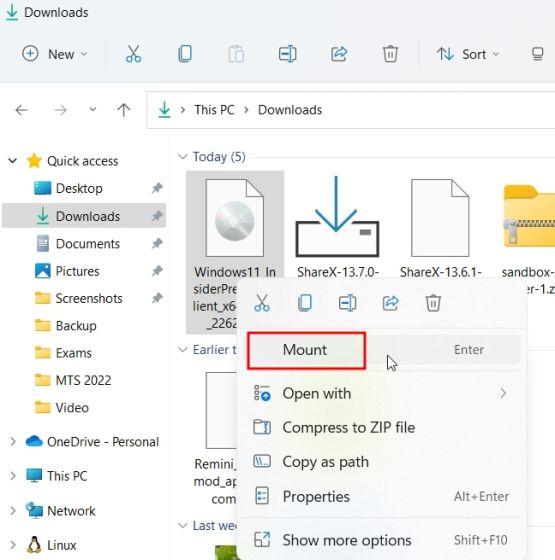The height and width of the screenshot is (560, 555).
Task: Click the Cut icon in the top toolbar
Action: (x=134, y=54)
